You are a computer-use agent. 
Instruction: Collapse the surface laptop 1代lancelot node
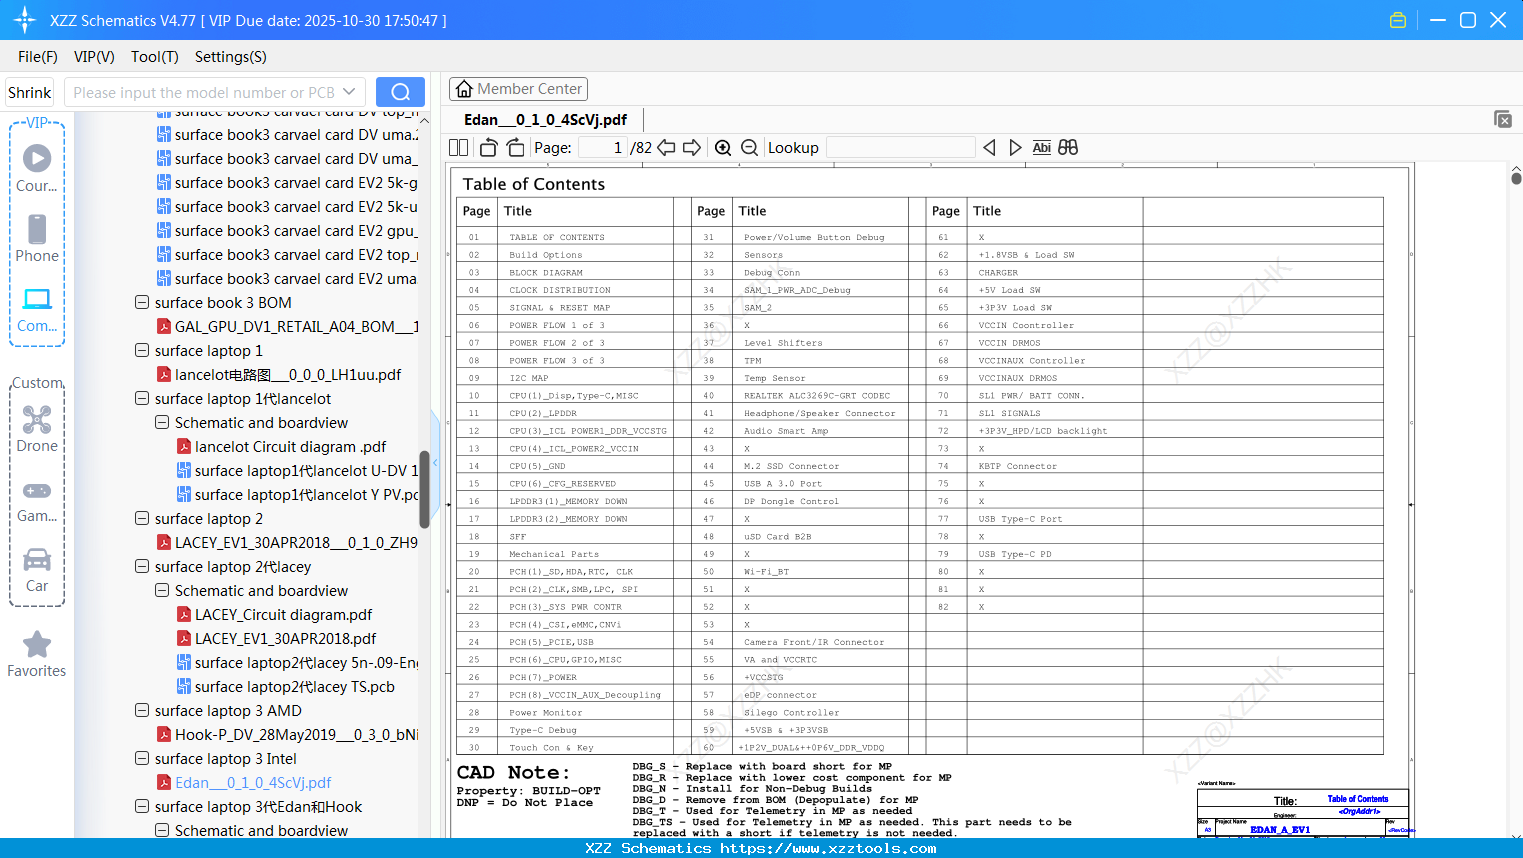[142, 398]
